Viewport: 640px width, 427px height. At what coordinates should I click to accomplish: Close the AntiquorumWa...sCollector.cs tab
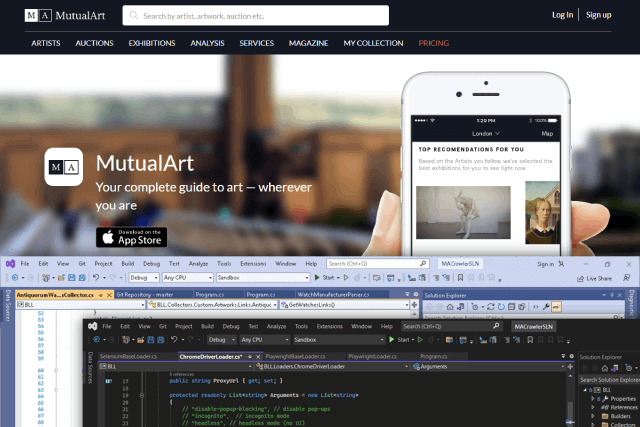[x=109, y=295]
